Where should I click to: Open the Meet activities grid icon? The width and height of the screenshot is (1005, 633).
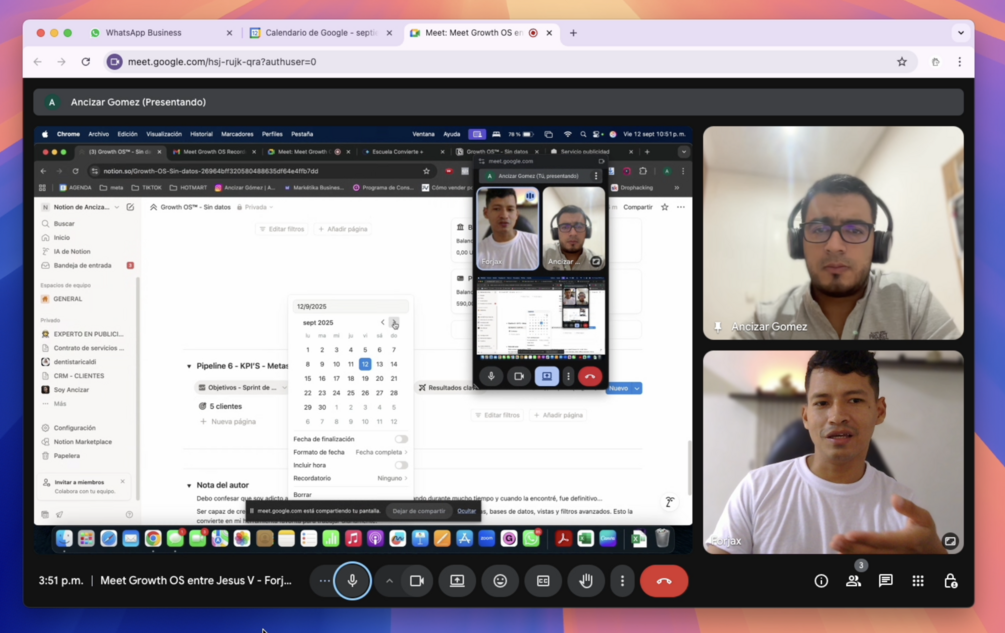(918, 581)
